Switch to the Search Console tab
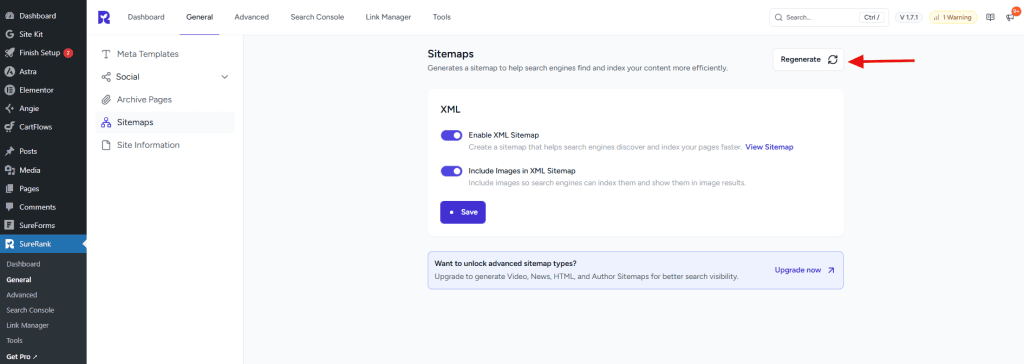Viewport: 1024px width, 364px height. click(317, 18)
